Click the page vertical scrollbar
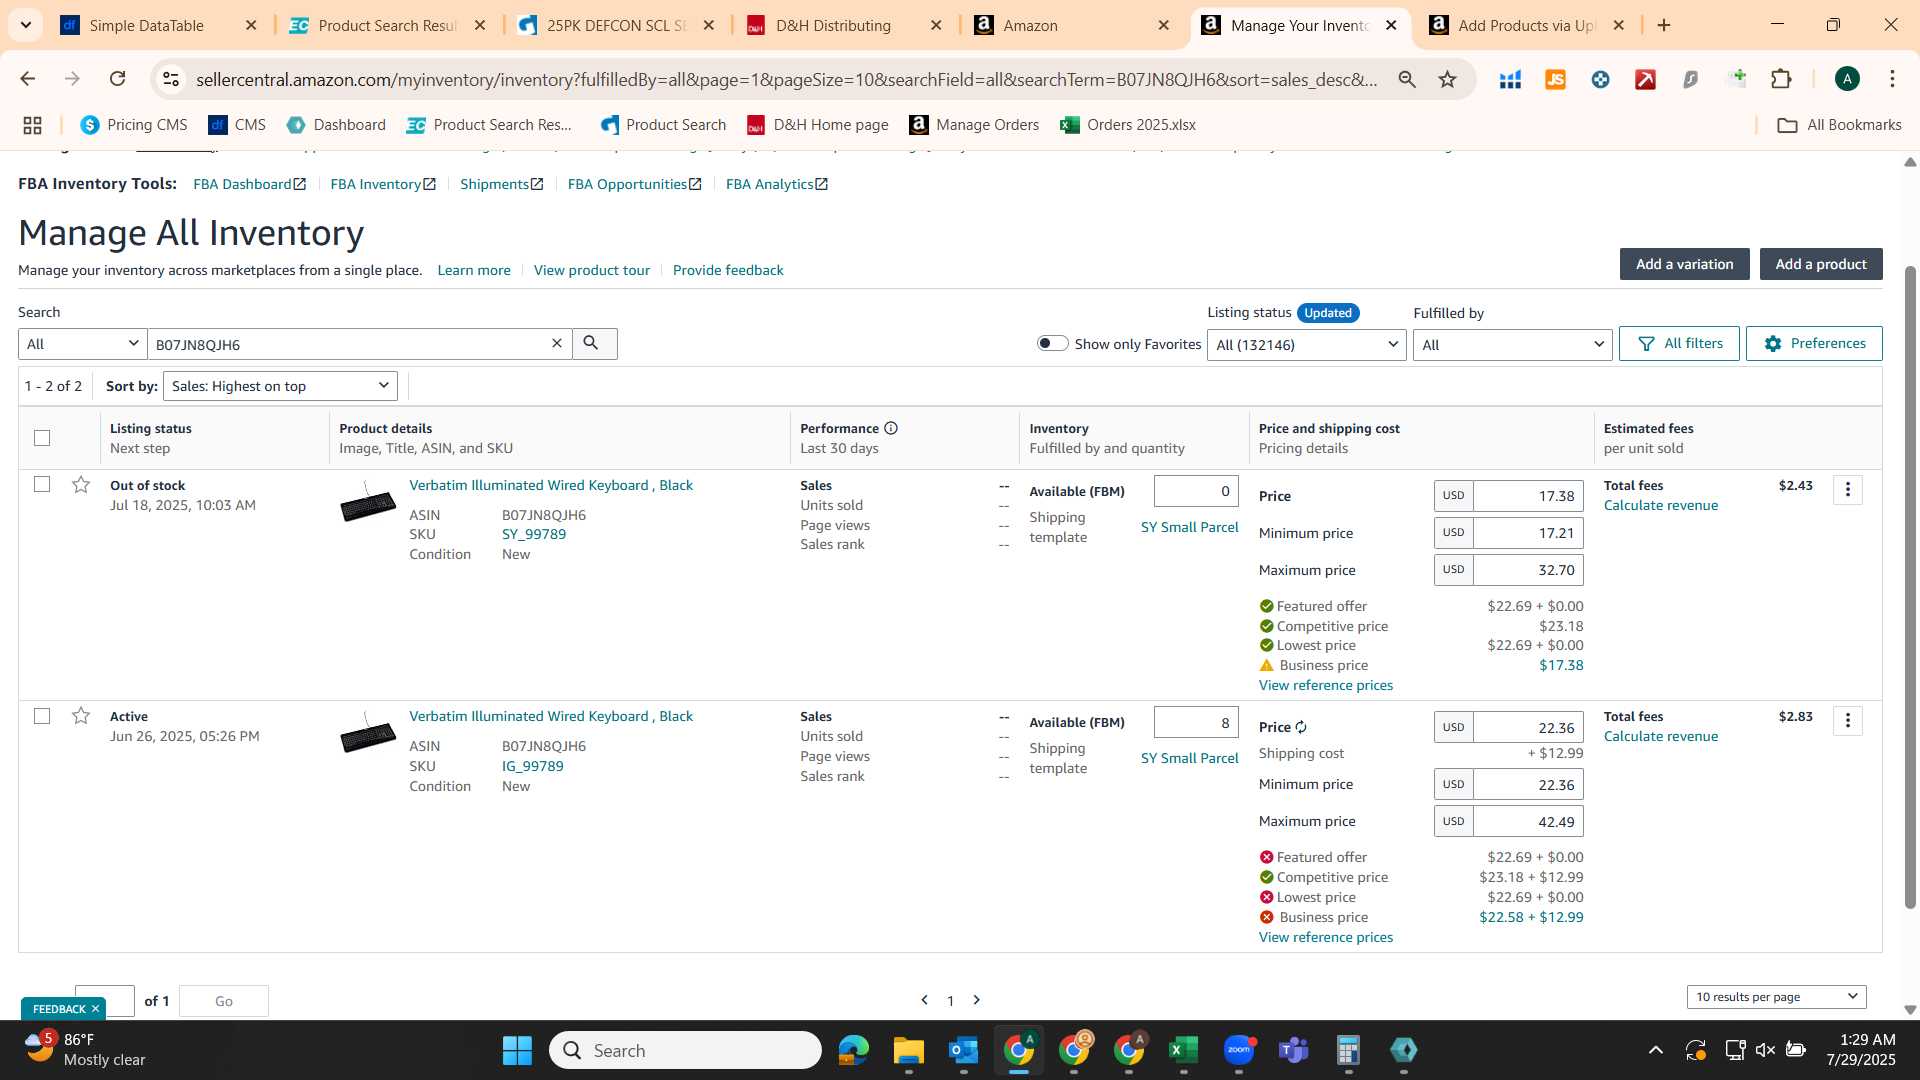 coord(1909,587)
